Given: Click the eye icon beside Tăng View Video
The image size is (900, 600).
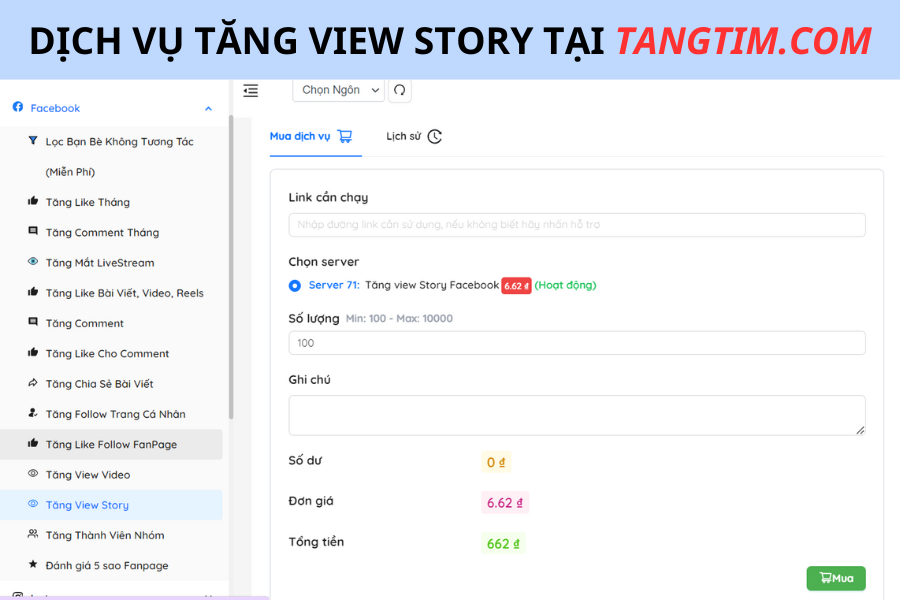Looking at the screenshot, I should pos(33,473).
